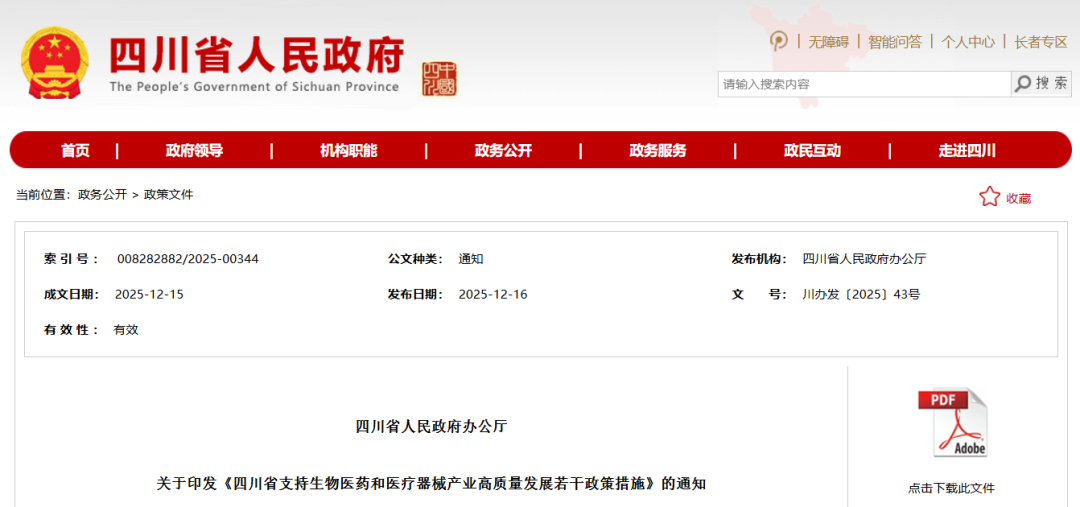The width and height of the screenshot is (1080, 507).
Task: Select 首页 in the navigation bar
Action: pyautogui.click(x=75, y=151)
